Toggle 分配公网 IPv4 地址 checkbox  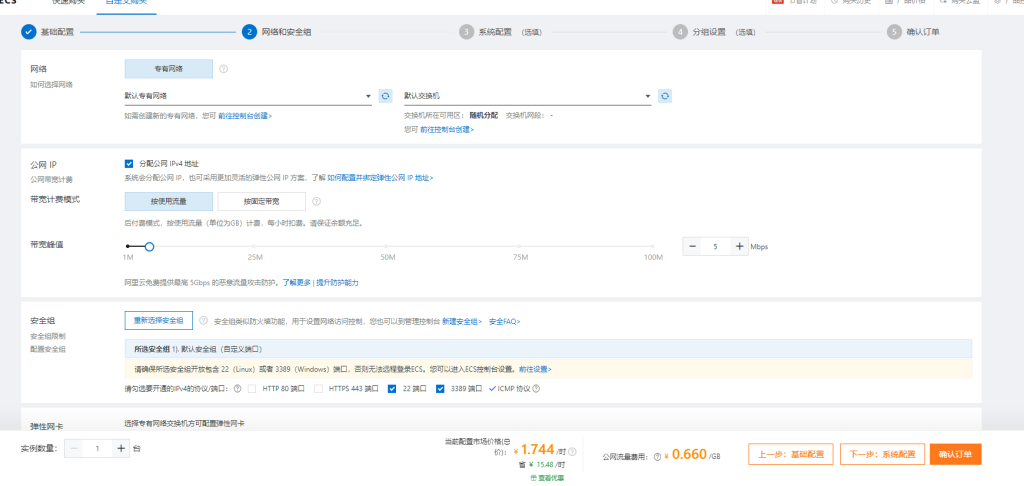coord(129,164)
